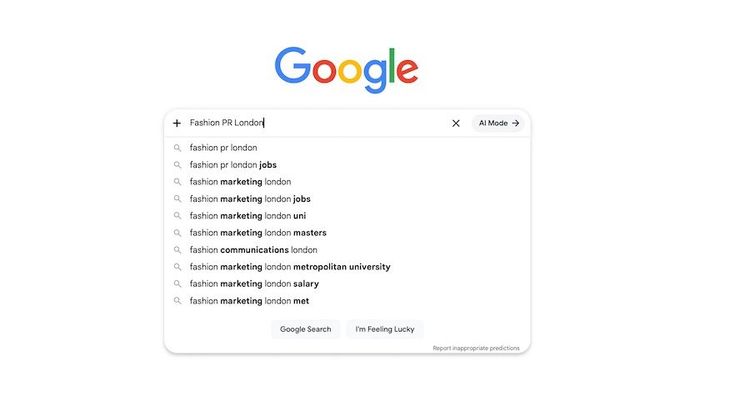Choose the 'fashion marketing london' suggestion
This screenshot has height=417, width=750.
click(x=347, y=182)
